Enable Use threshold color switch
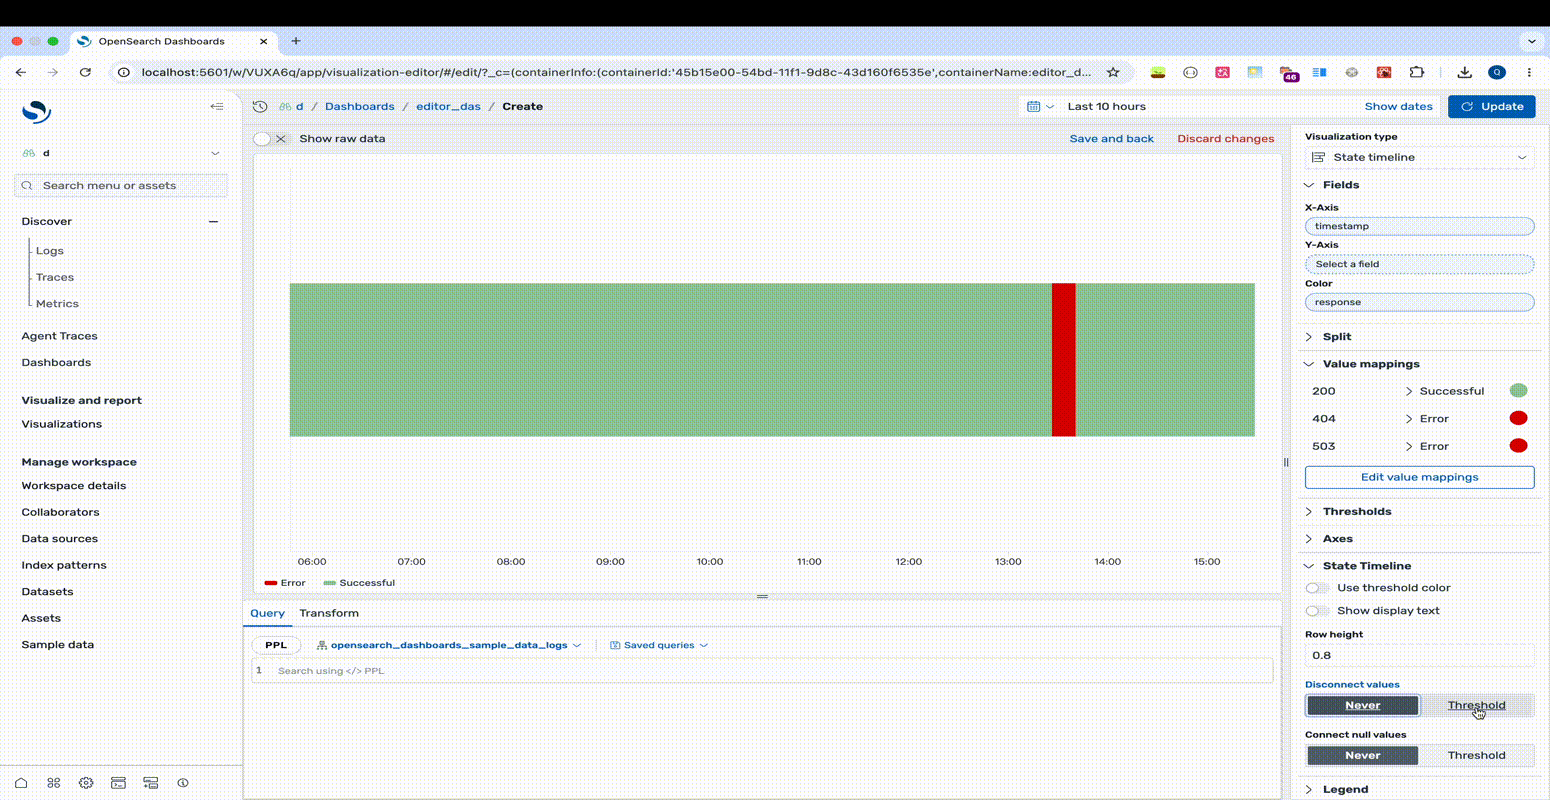 tap(1317, 588)
